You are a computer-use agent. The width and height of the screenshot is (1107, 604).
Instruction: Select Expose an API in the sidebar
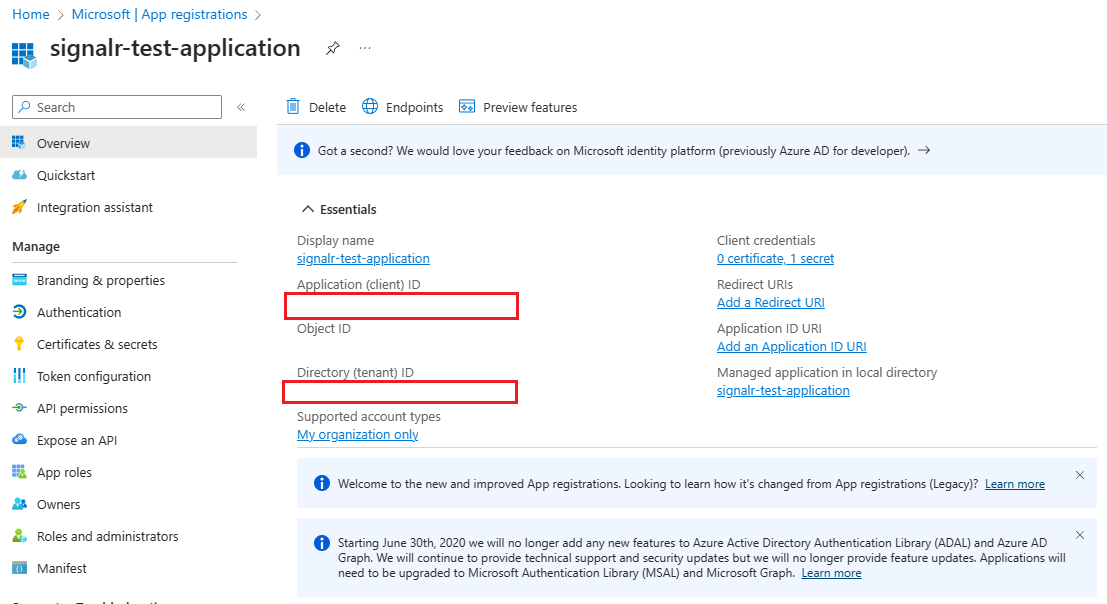(x=79, y=439)
